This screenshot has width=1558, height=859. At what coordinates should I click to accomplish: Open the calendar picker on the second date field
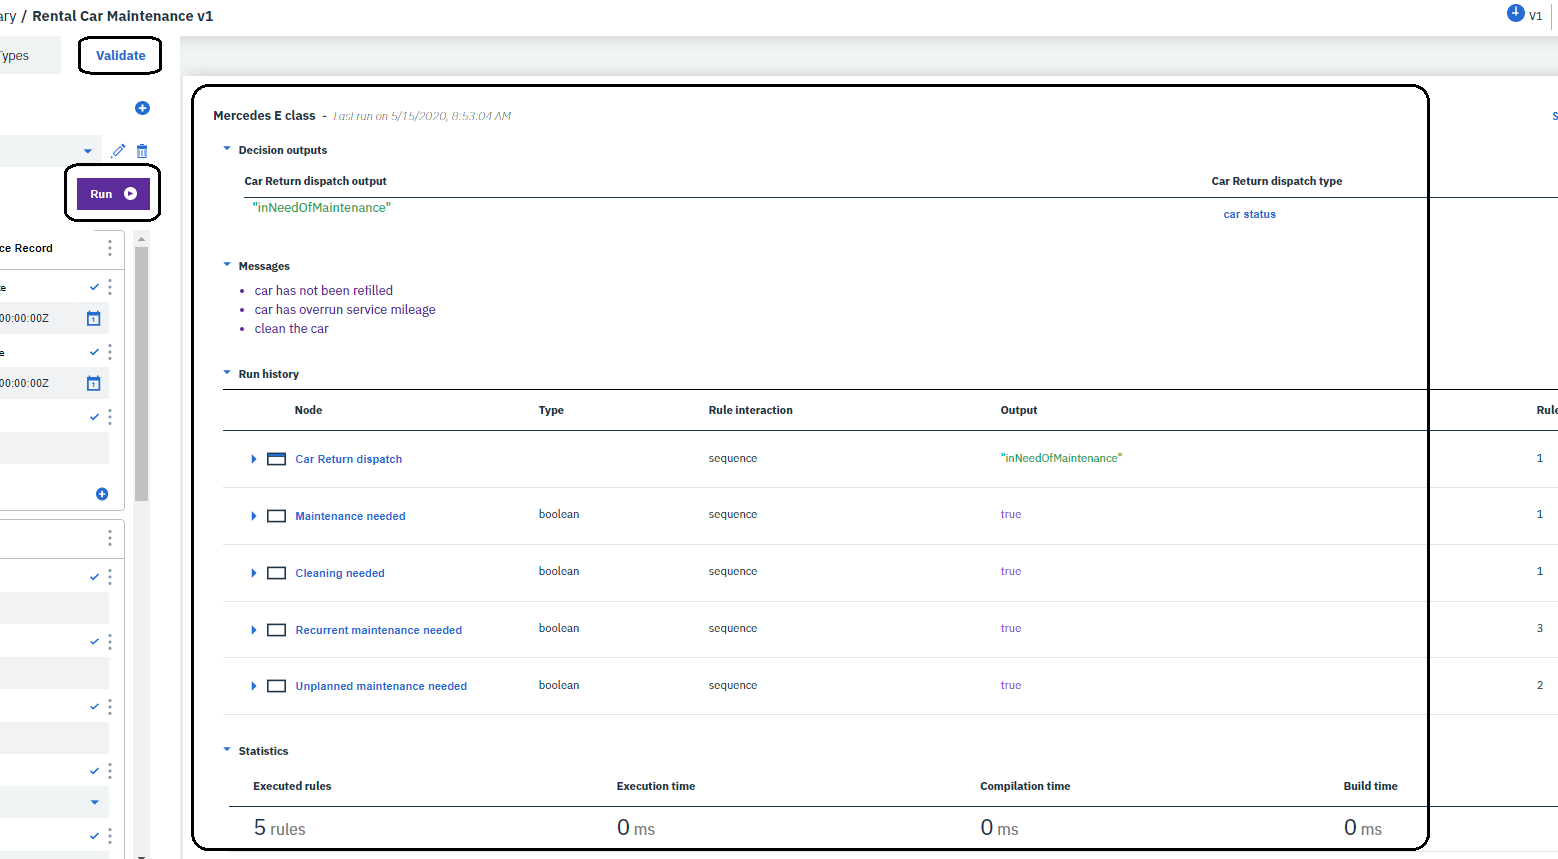(x=93, y=383)
